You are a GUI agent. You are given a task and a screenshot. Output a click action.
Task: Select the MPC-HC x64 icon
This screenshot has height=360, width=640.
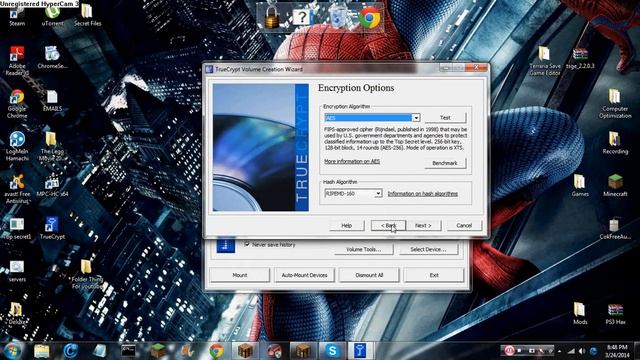pos(52,186)
